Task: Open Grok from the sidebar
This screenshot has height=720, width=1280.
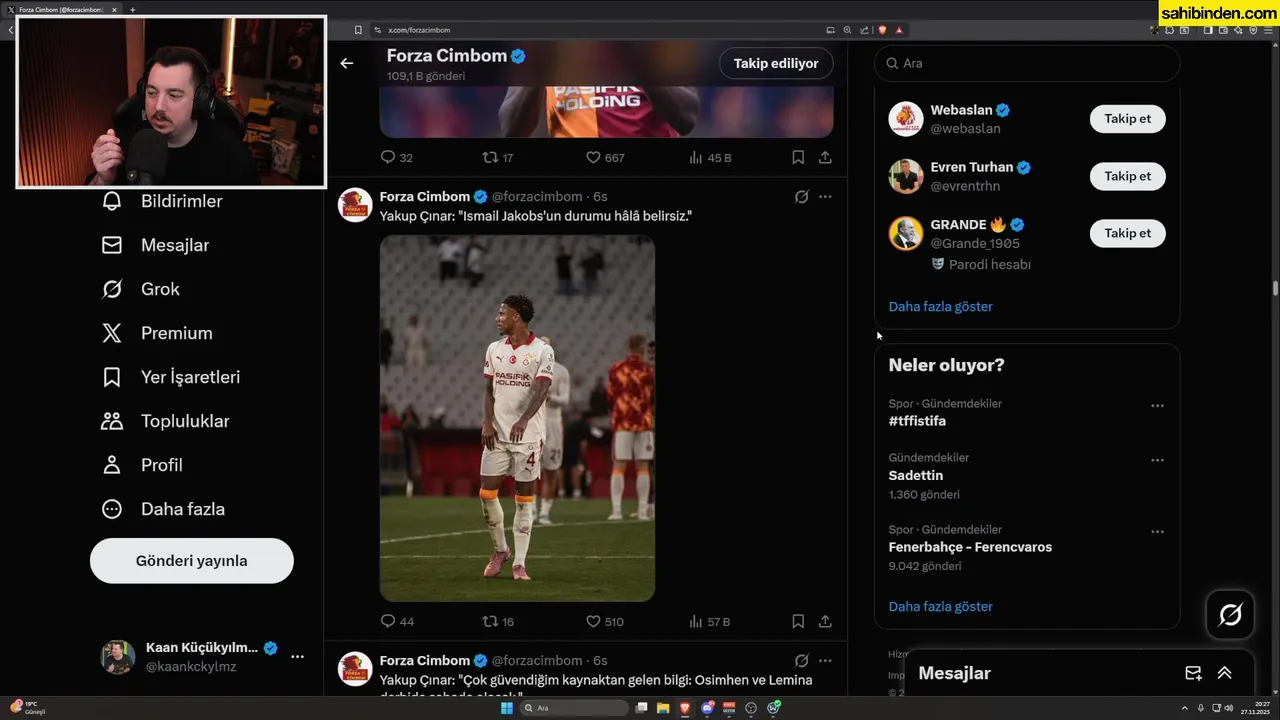Action: [x=112, y=289]
